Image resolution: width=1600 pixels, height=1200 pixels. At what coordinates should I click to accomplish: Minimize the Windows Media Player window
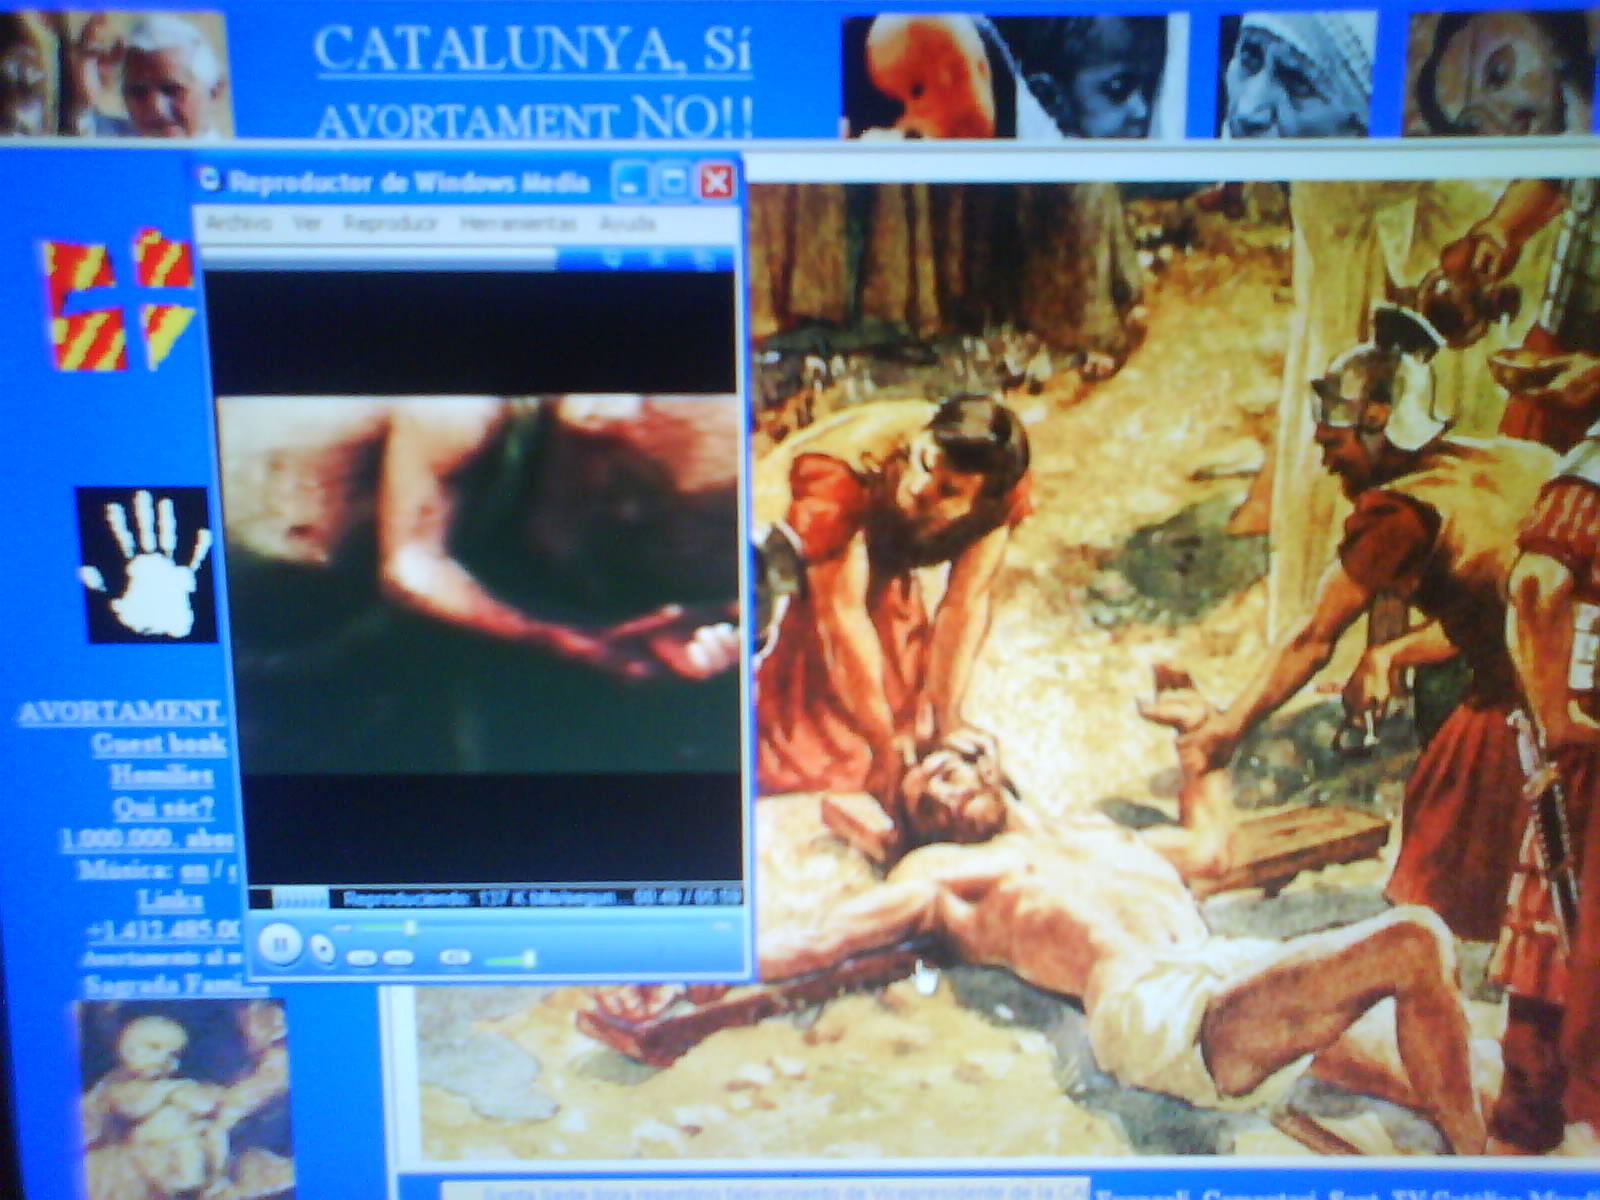(x=630, y=182)
